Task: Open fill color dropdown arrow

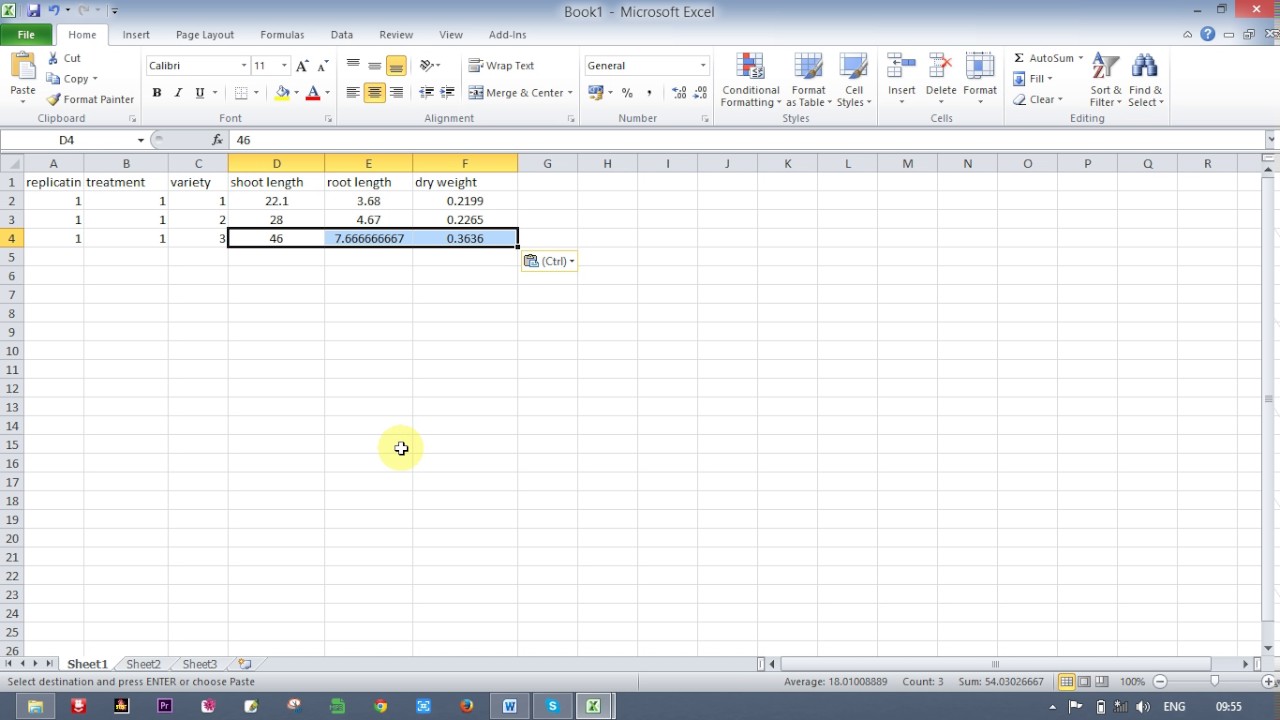Action: click(x=296, y=93)
